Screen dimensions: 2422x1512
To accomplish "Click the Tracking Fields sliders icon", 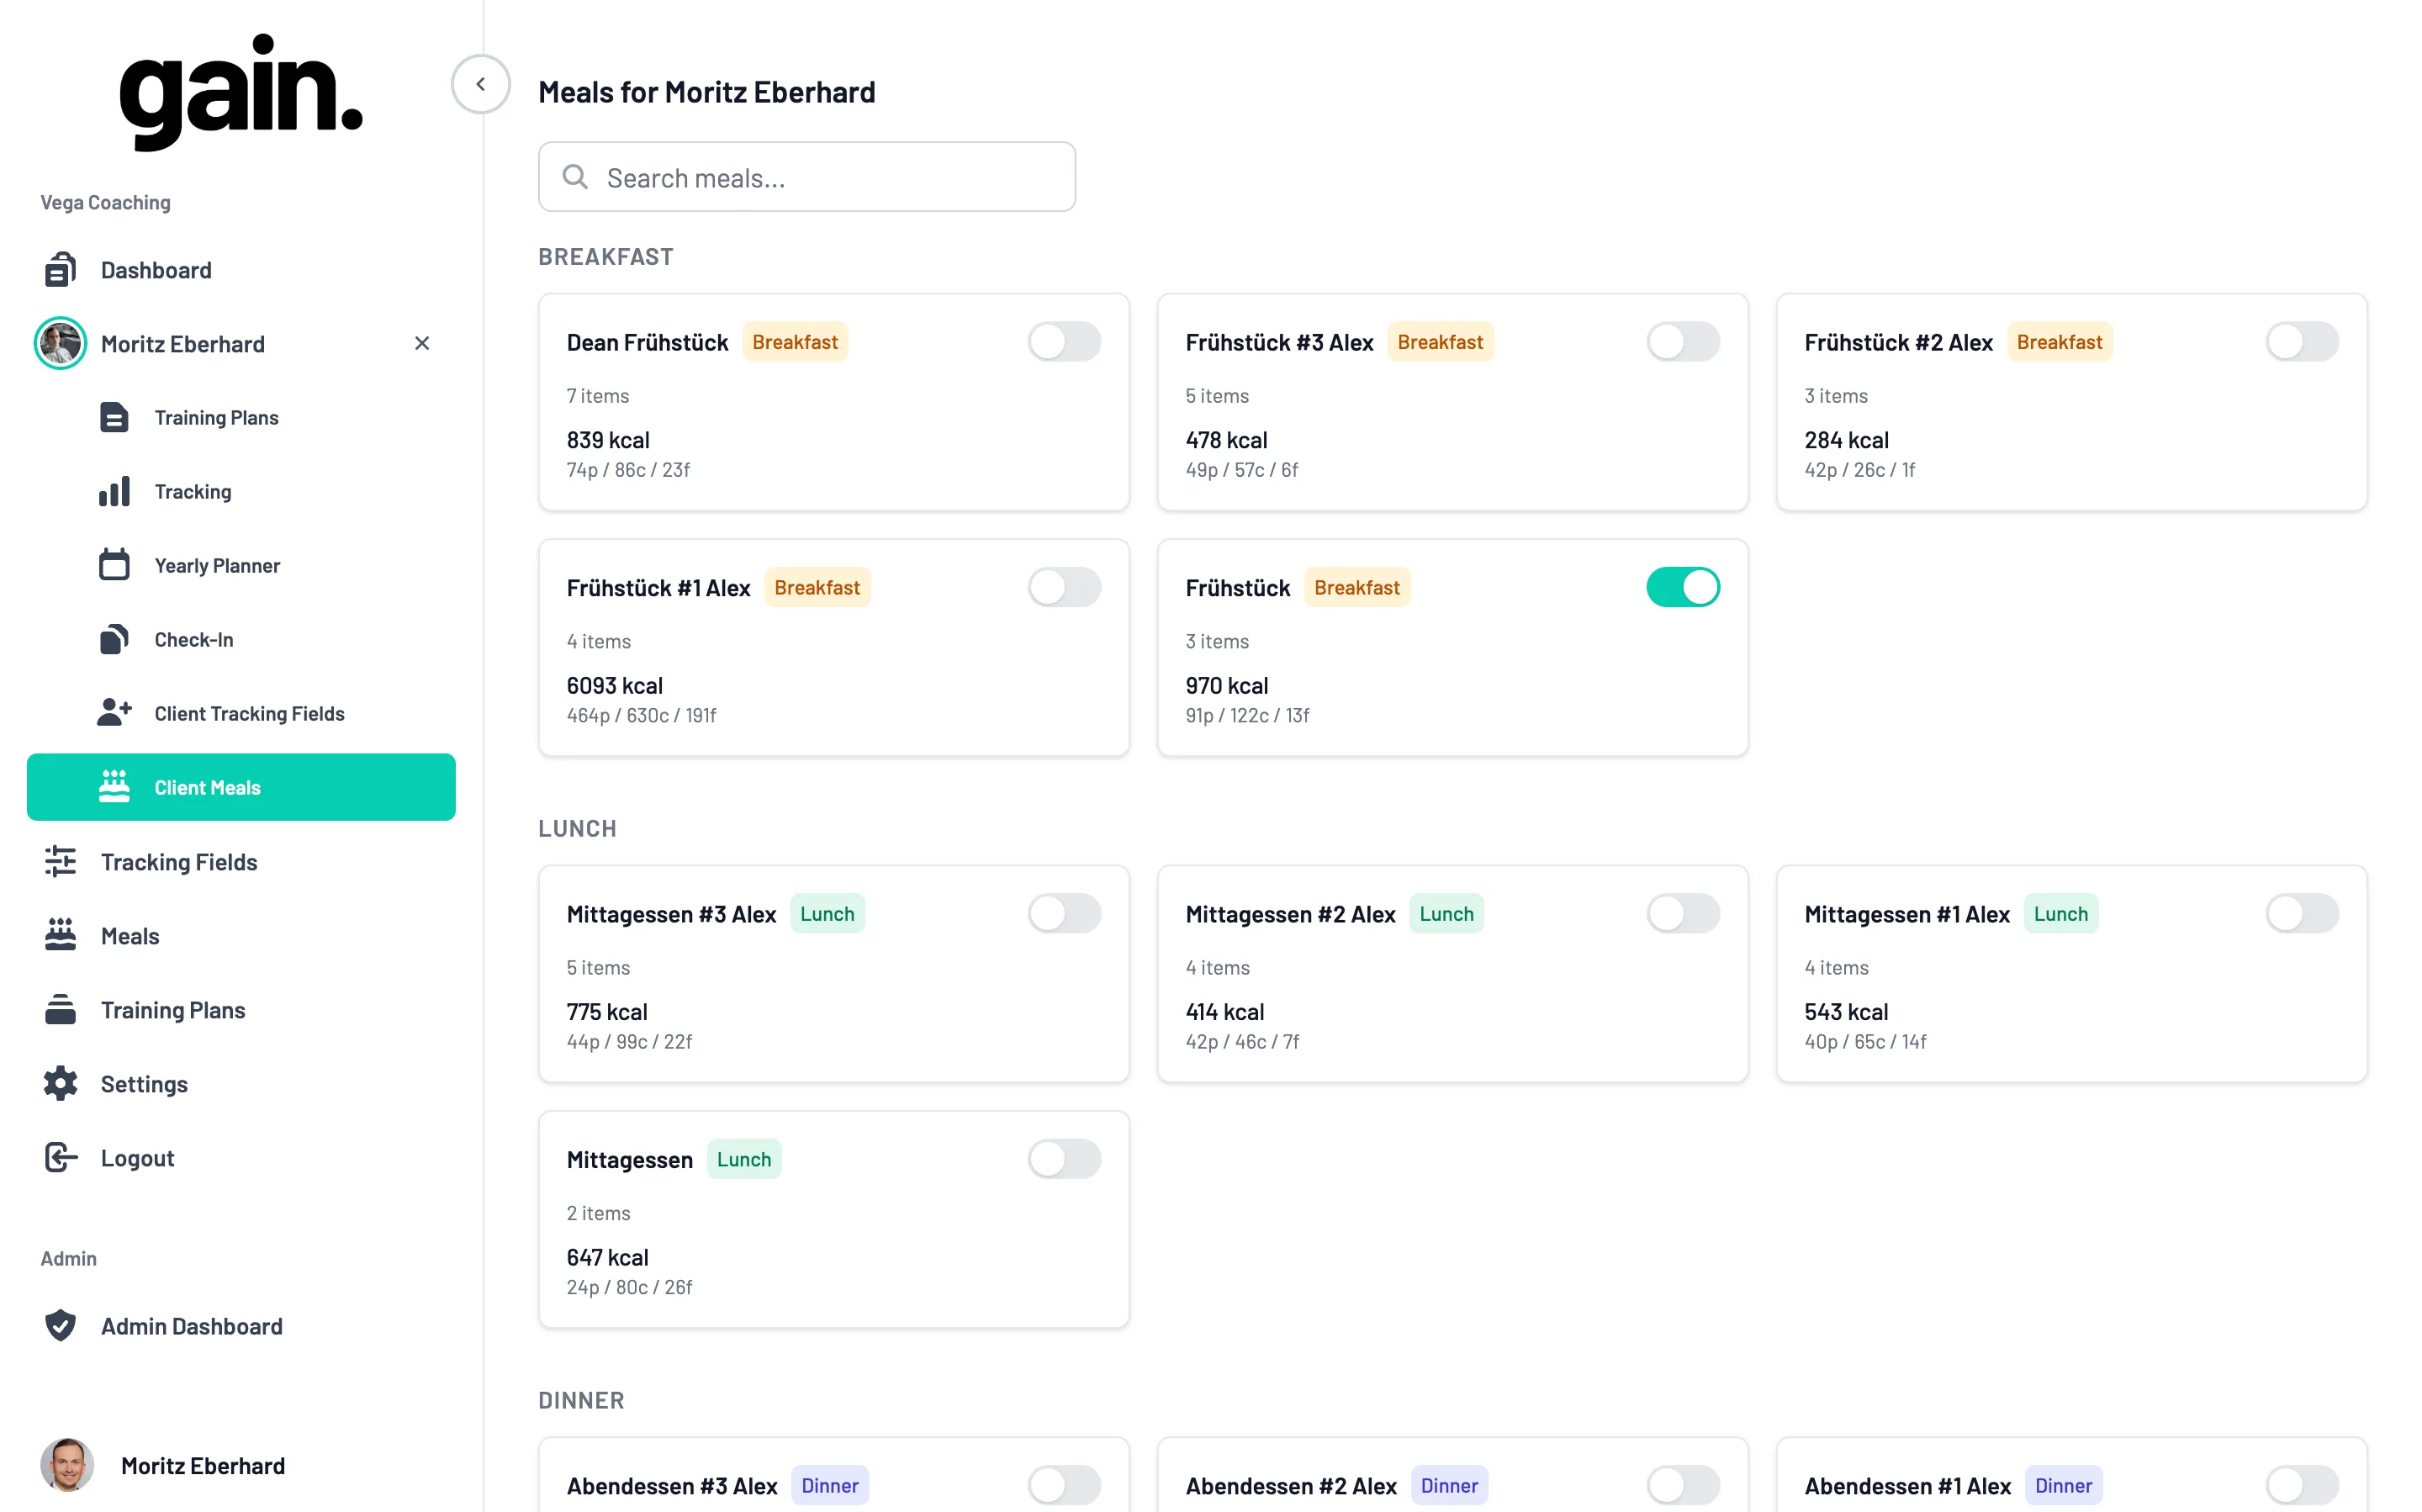I will [x=60, y=862].
